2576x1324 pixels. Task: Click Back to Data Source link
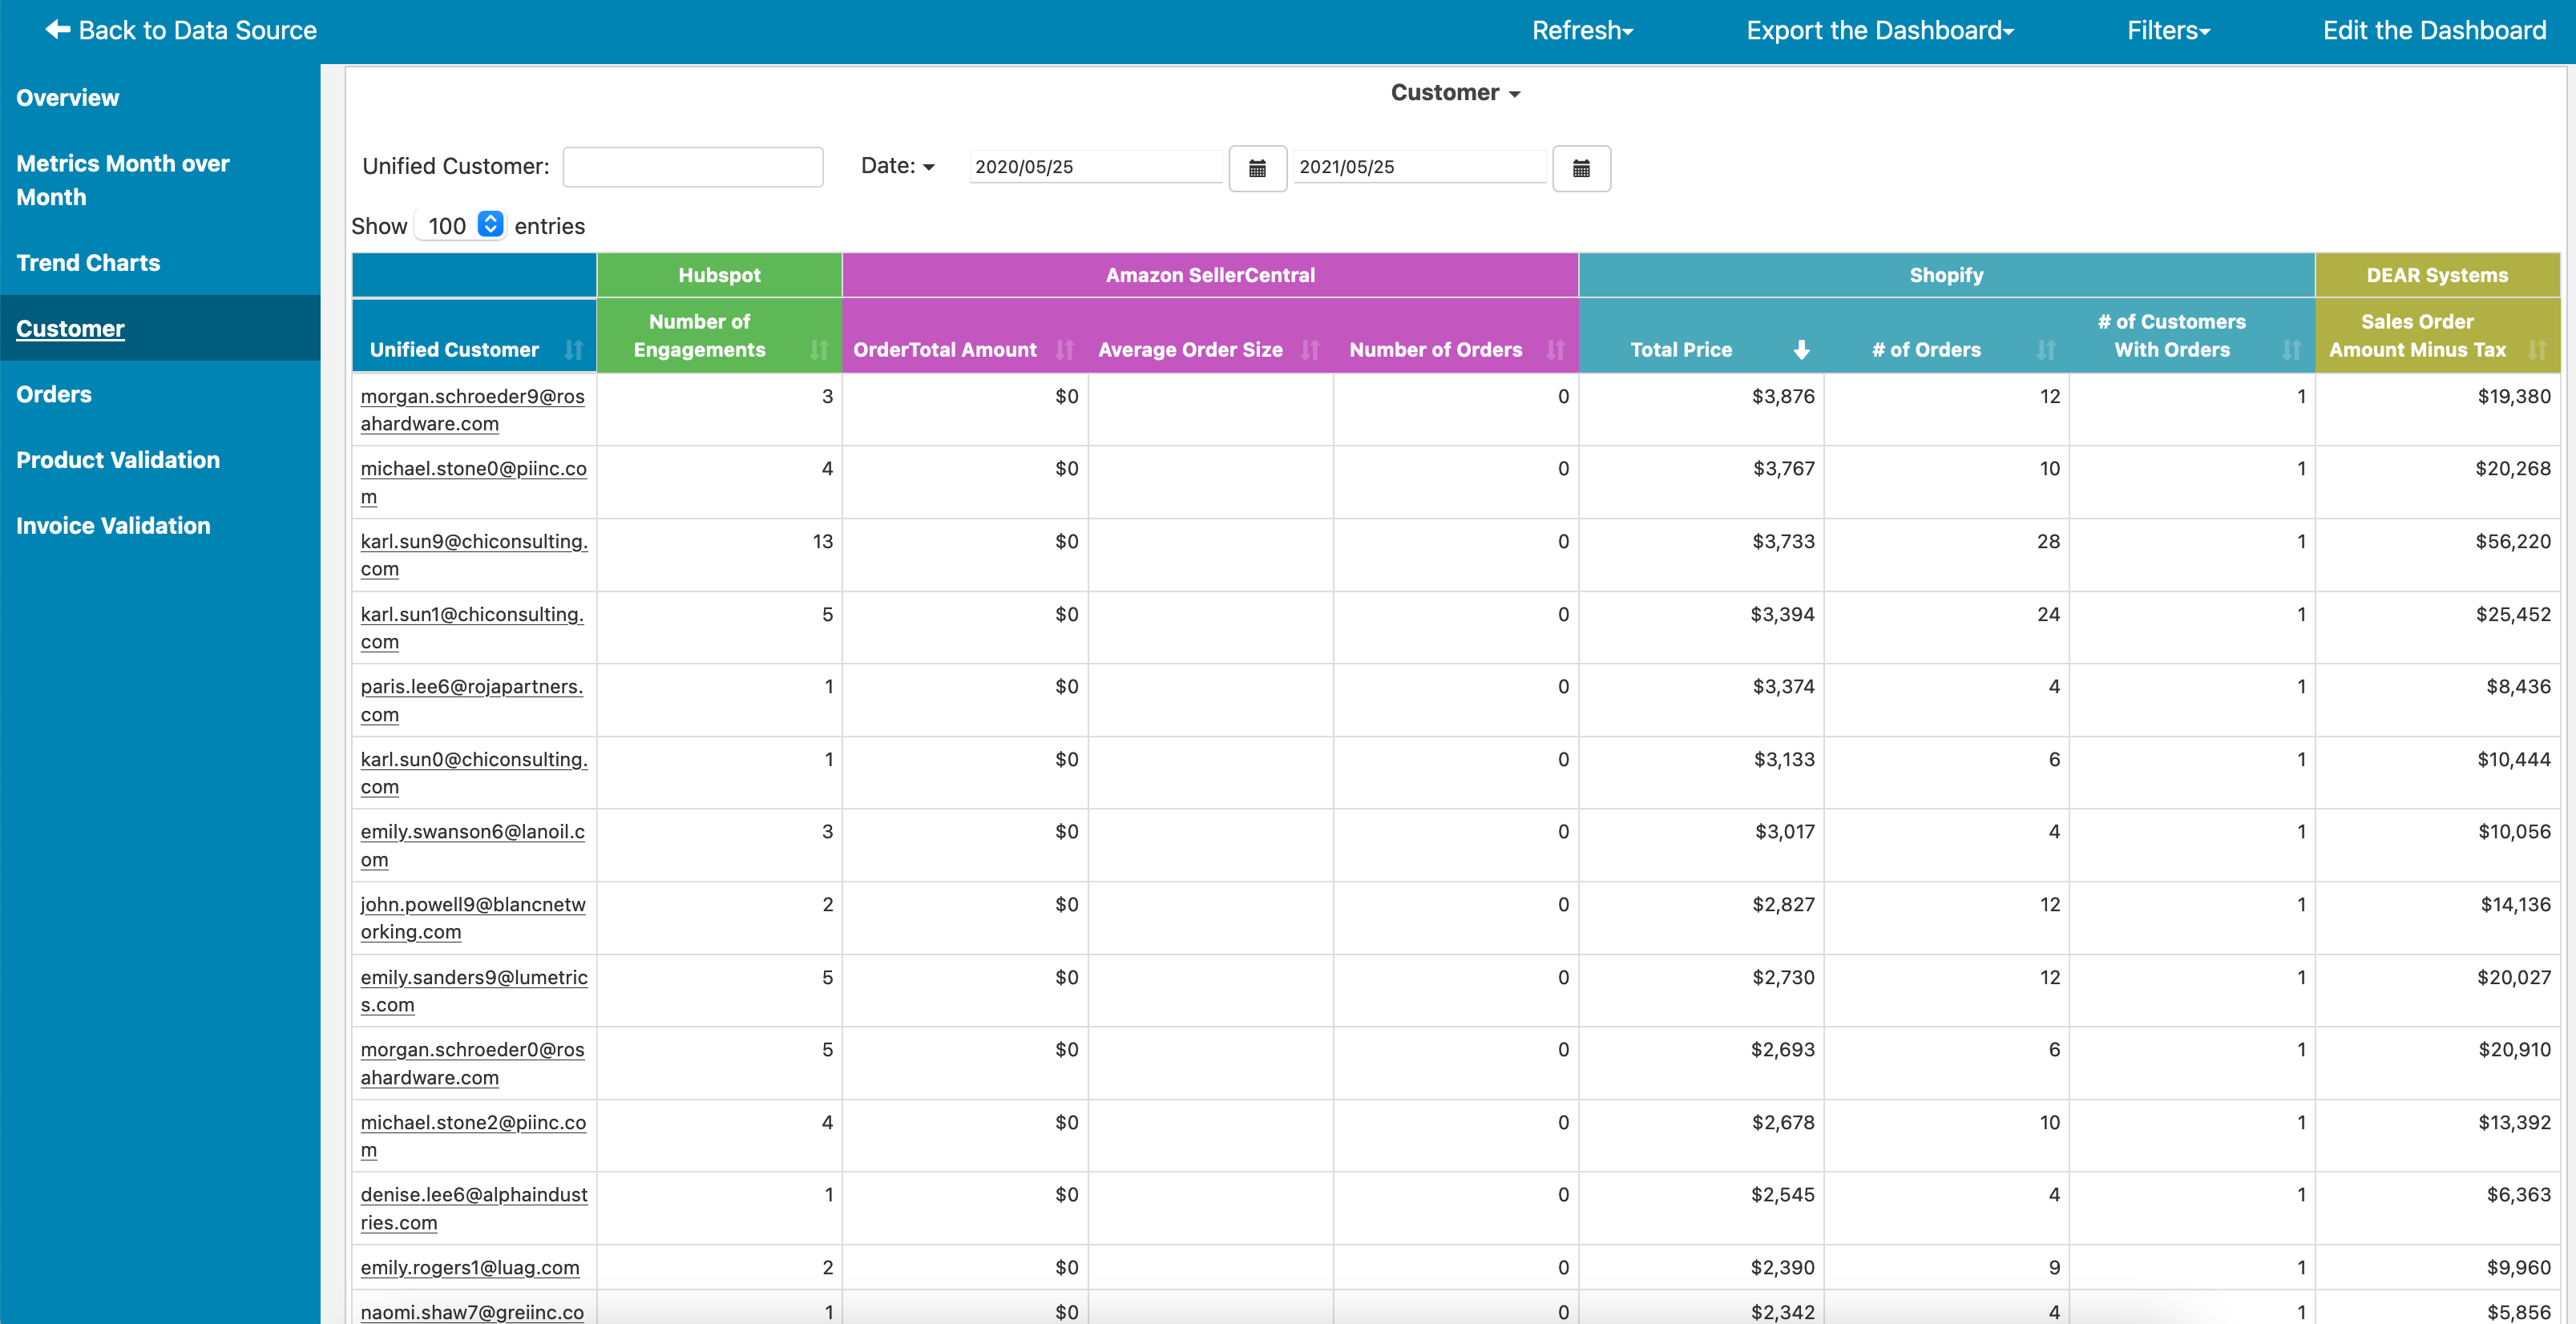[181, 31]
